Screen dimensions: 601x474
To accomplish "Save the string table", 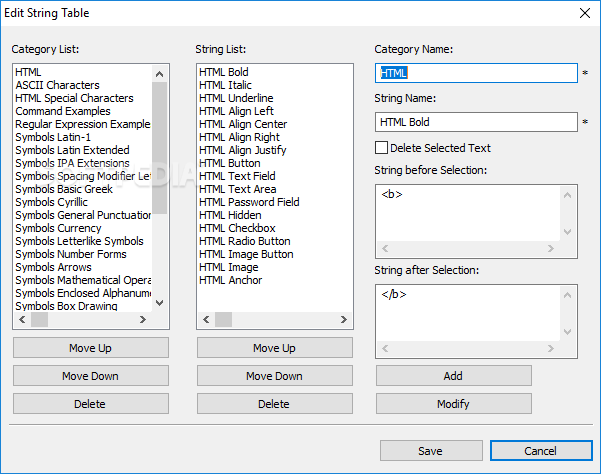I will click(430, 451).
